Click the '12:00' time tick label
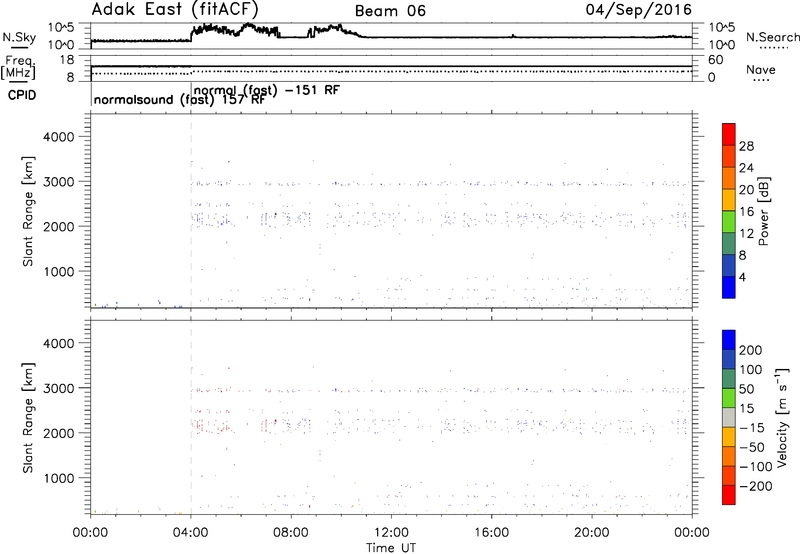The width and height of the screenshot is (800, 554). click(x=391, y=533)
